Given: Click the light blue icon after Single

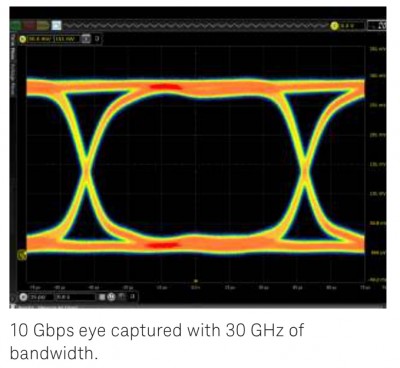Looking at the screenshot, I should tap(56, 26).
